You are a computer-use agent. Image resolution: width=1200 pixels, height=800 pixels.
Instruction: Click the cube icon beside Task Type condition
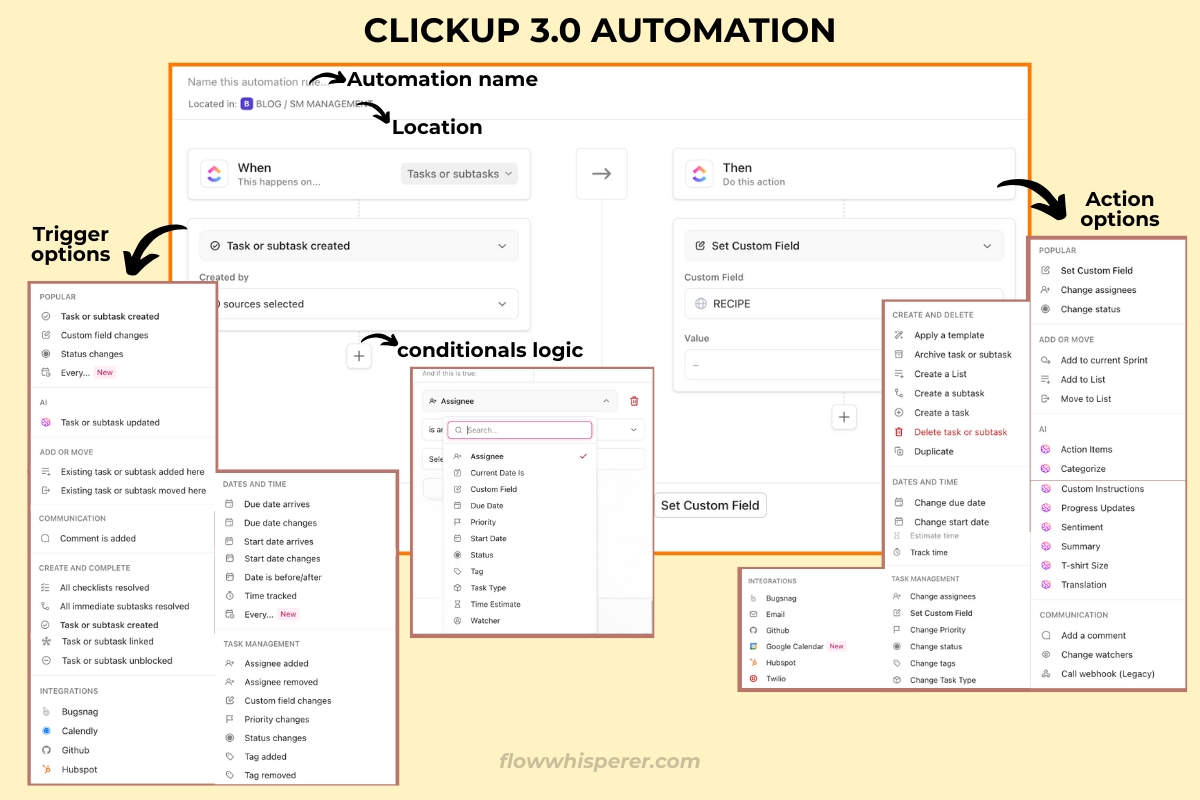tap(458, 588)
